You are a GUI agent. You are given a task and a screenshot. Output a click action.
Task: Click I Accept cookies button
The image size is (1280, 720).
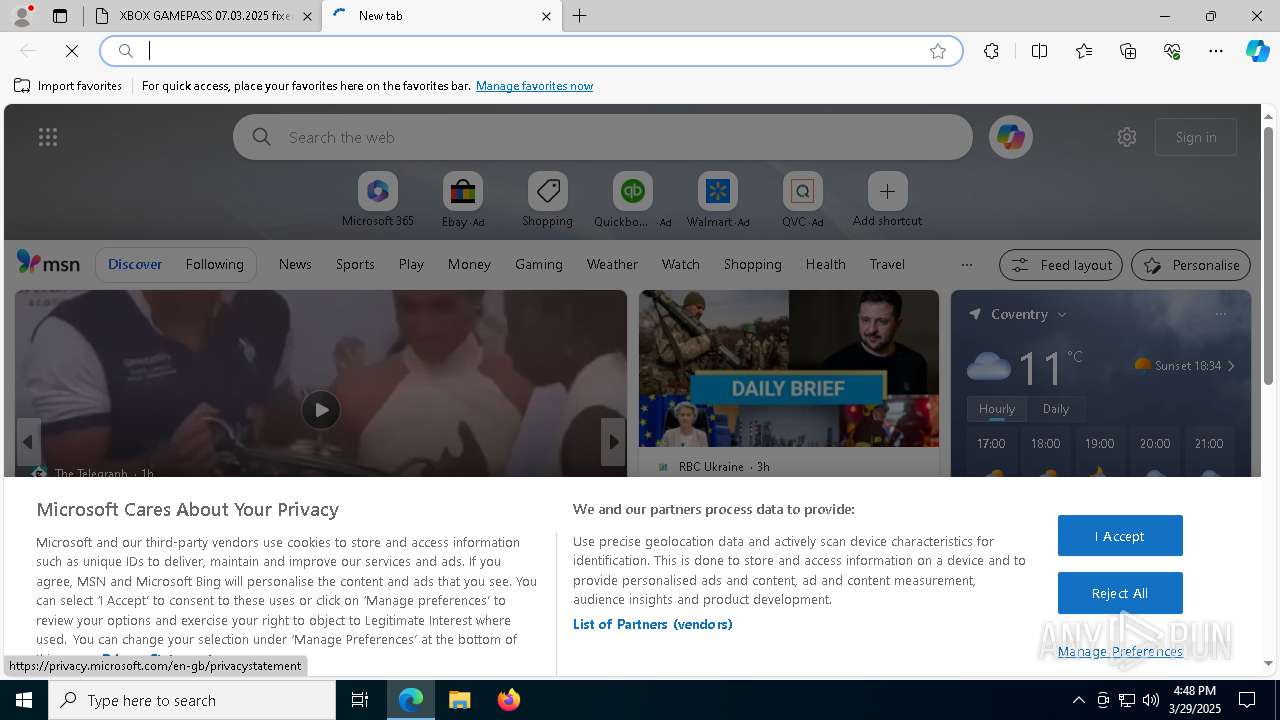pos(1120,536)
